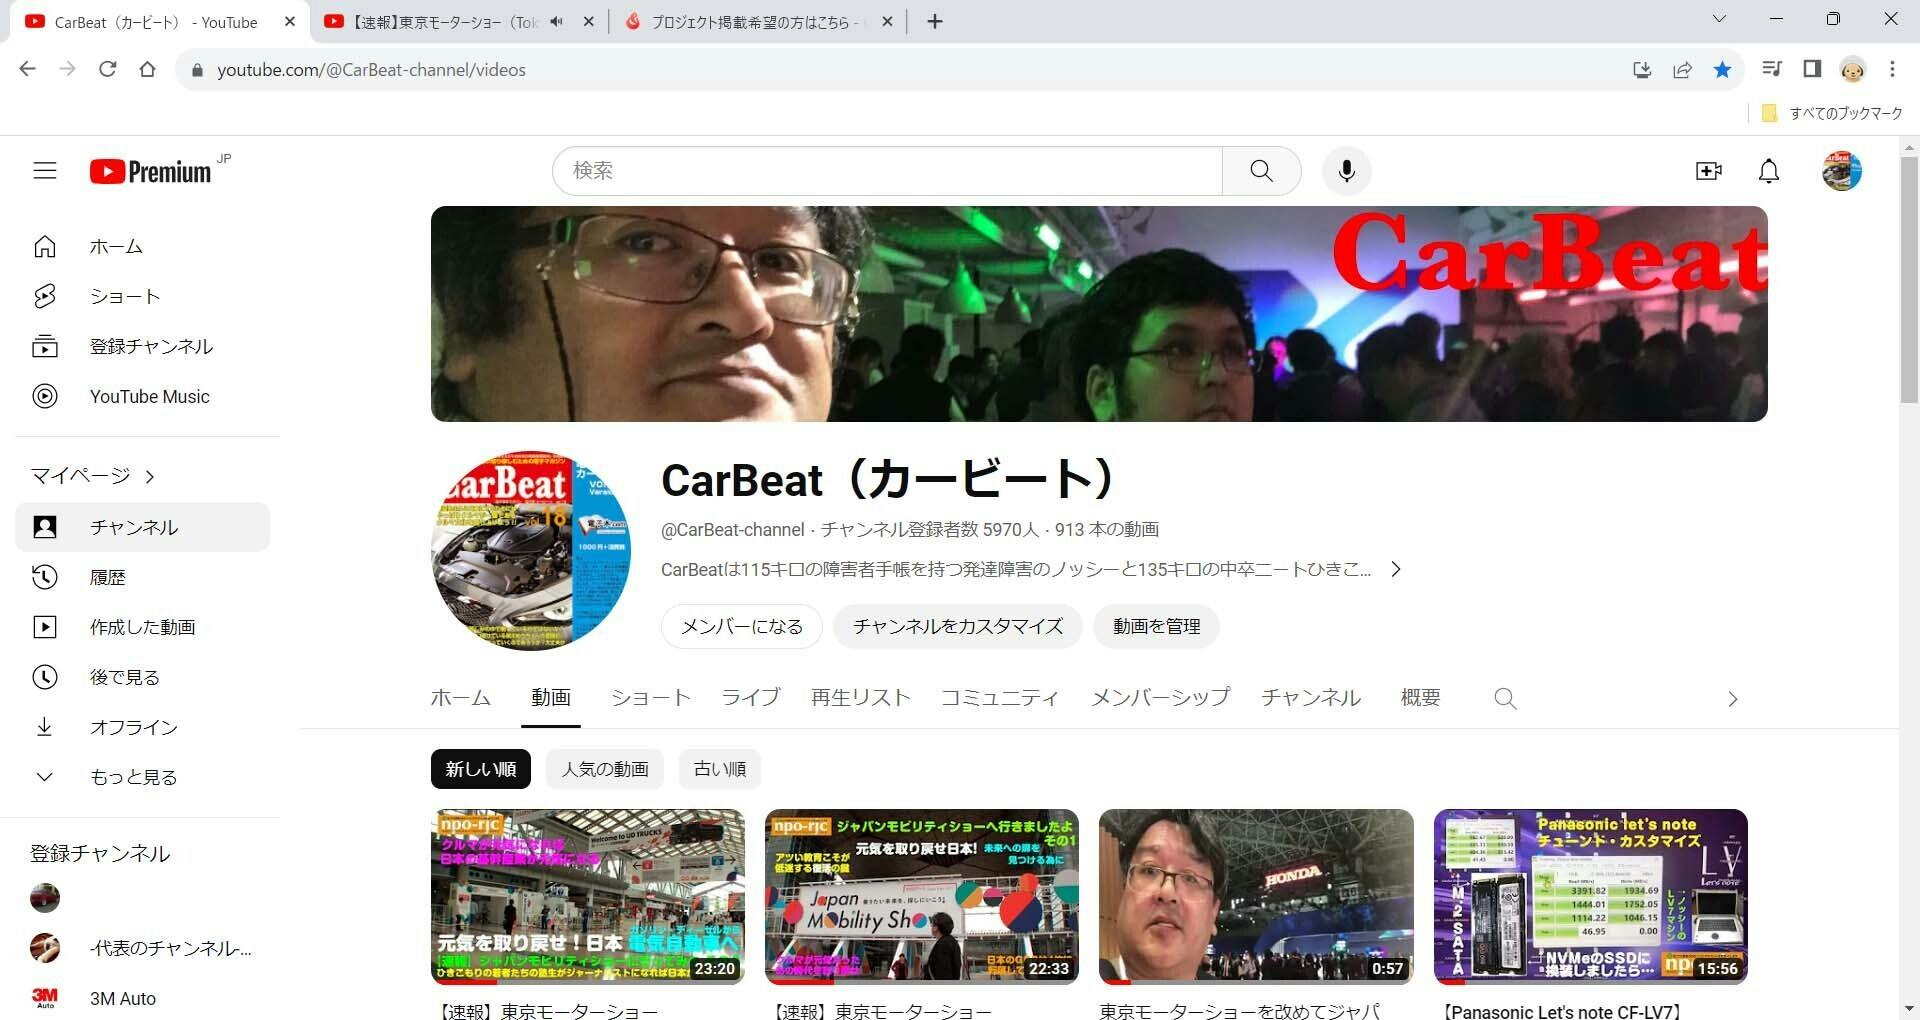Expand the channel description chevron

(1396, 569)
